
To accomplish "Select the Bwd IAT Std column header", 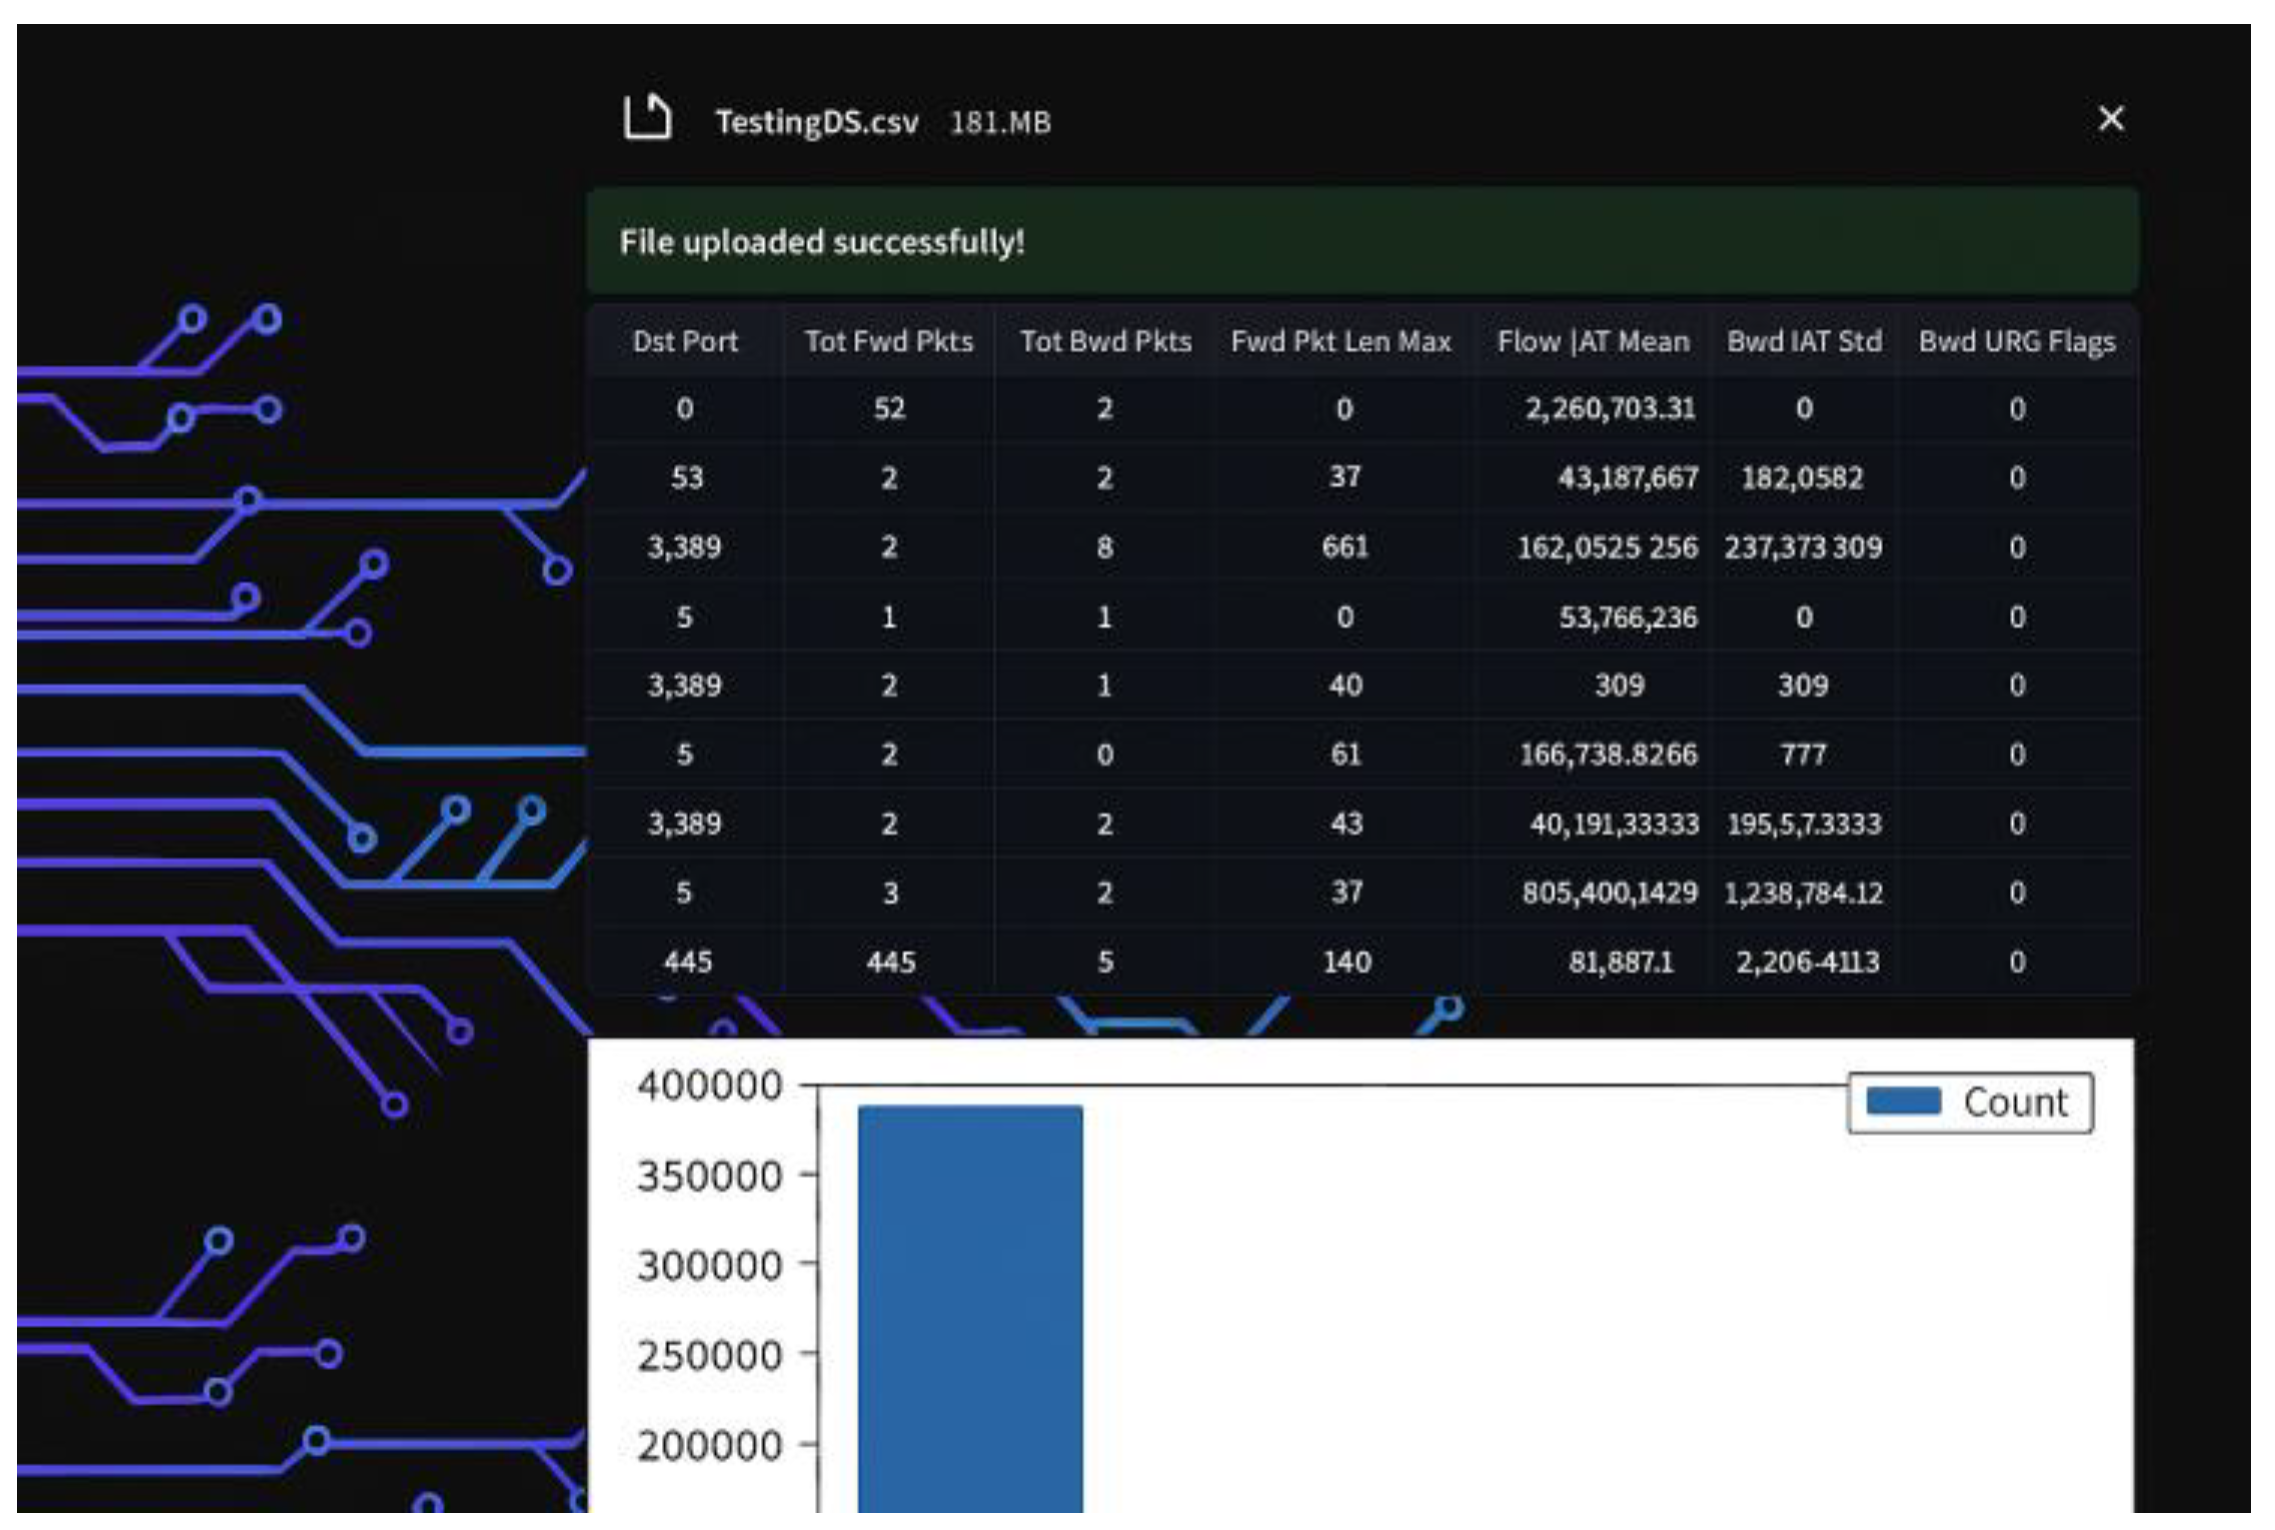I will click(x=1804, y=342).
